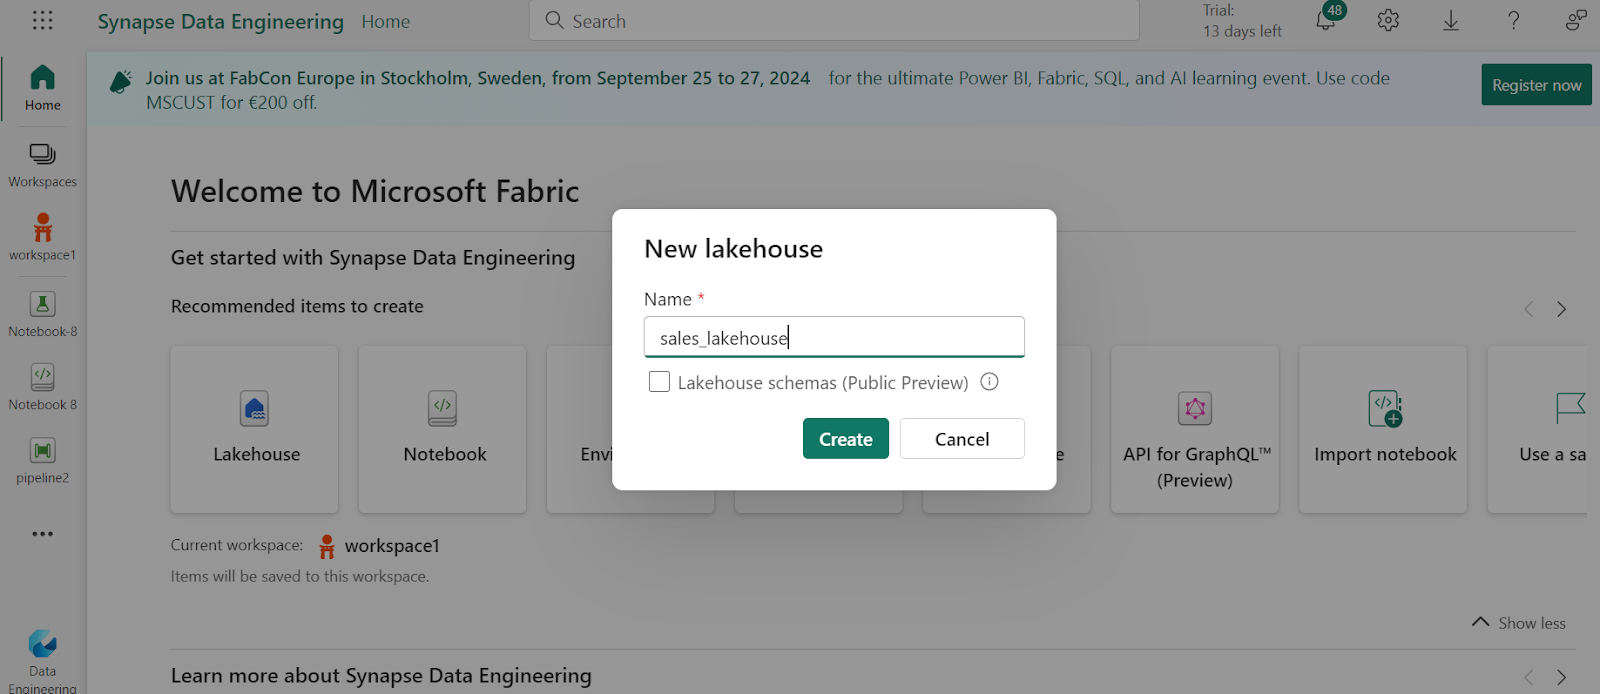Image resolution: width=1600 pixels, height=694 pixels.
Task: Click Create button in dialog
Action: pyautogui.click(x=846, y=439)
